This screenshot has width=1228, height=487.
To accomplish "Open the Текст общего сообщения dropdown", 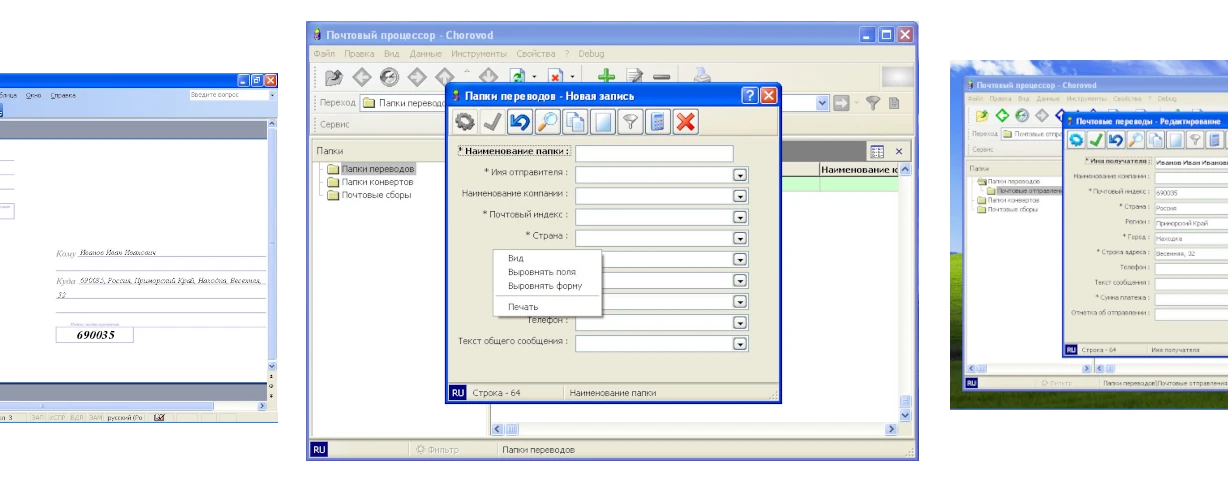I will (740, 343).
